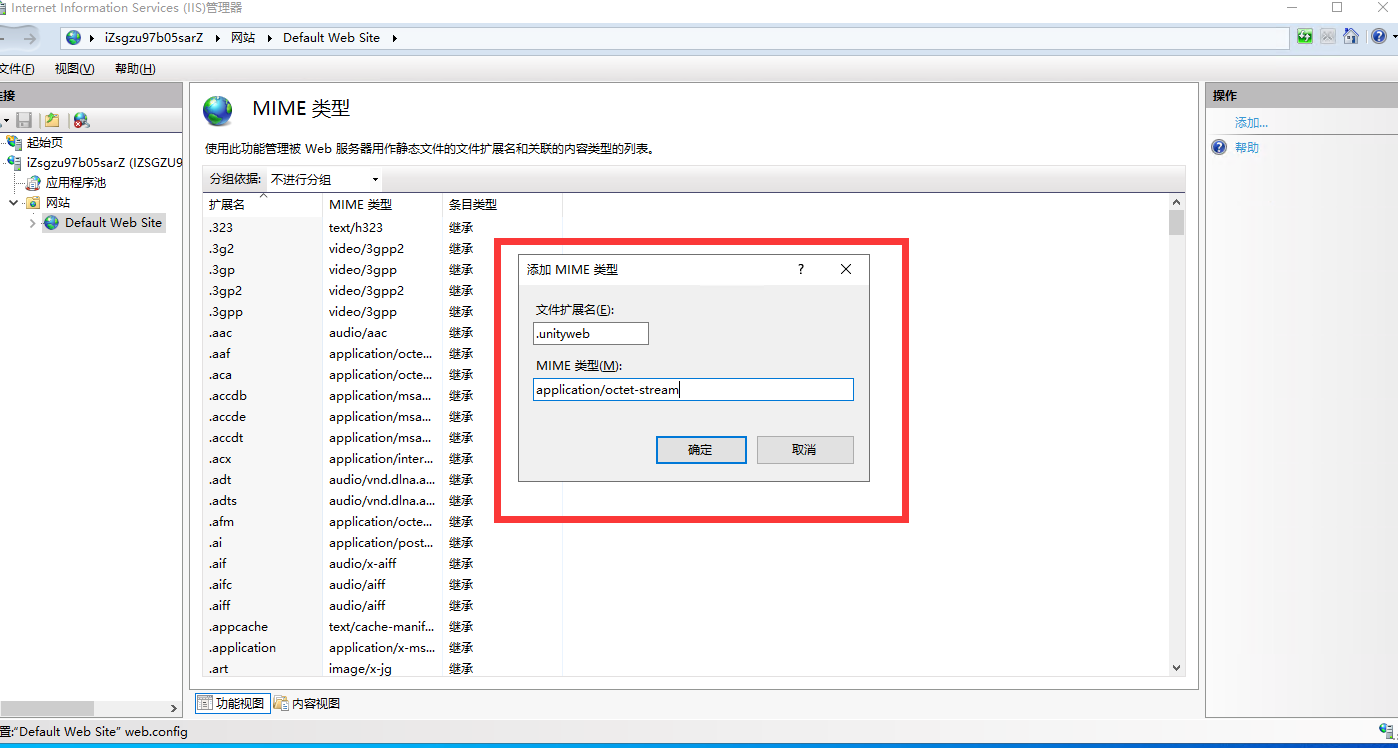Click the green refresh page icon
Screen dimensions: 1398x748
coord(1305,37)
